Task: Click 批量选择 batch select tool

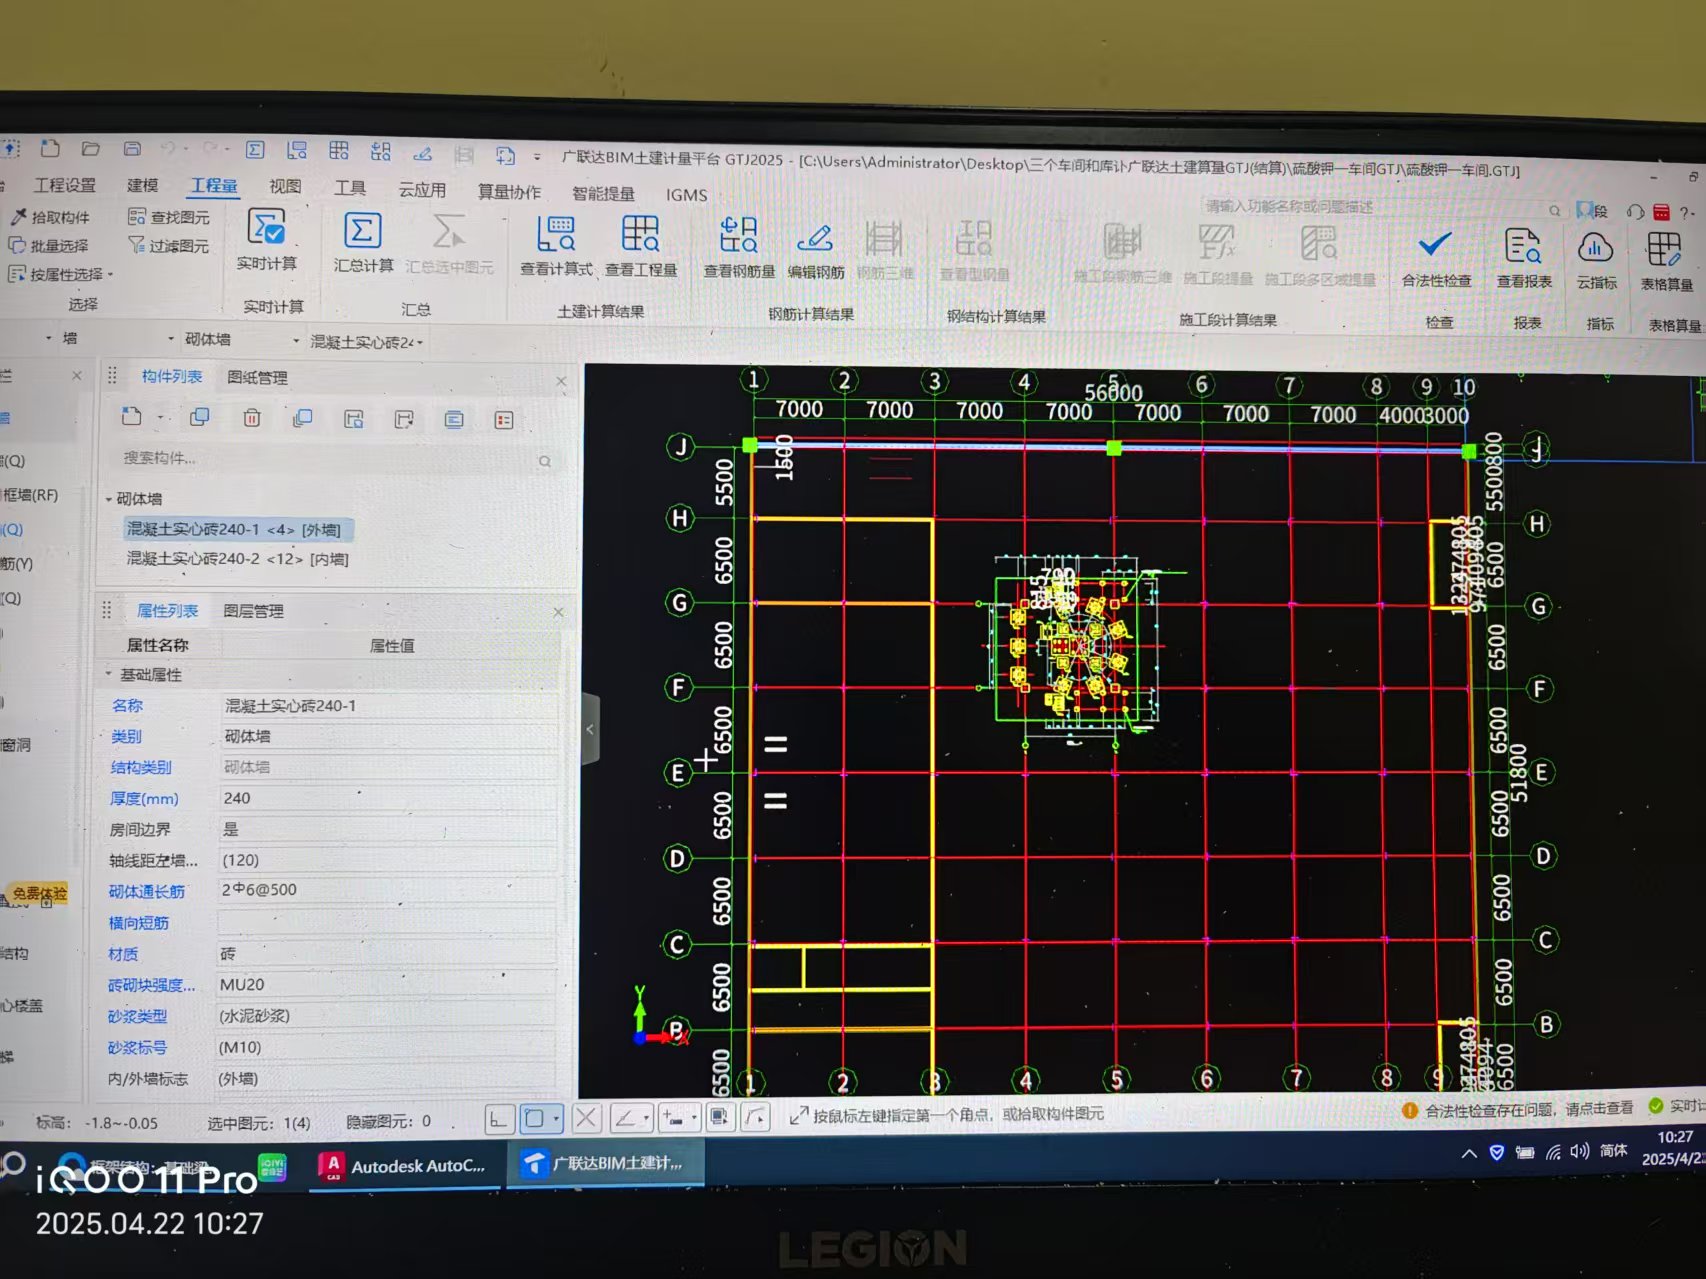Action: tap(49, 245)
